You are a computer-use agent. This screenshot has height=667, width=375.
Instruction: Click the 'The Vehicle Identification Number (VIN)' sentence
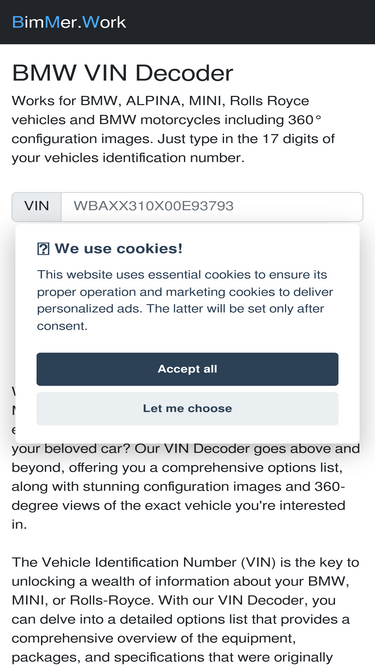185,562
